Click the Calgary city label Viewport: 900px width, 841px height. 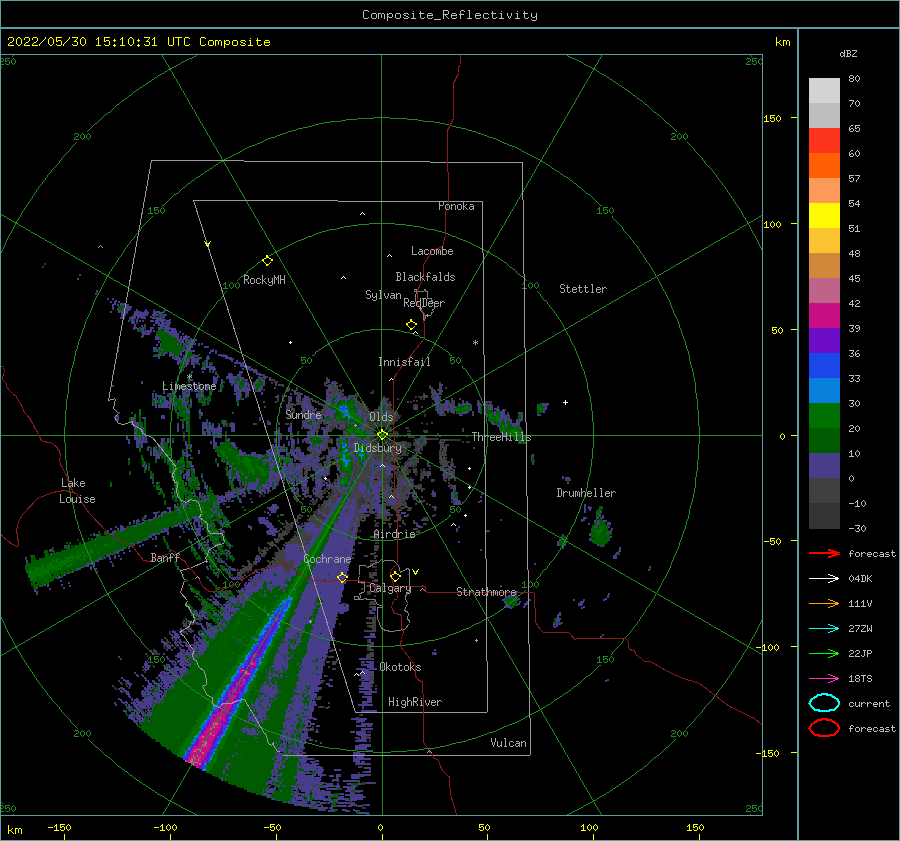(390, 588)
